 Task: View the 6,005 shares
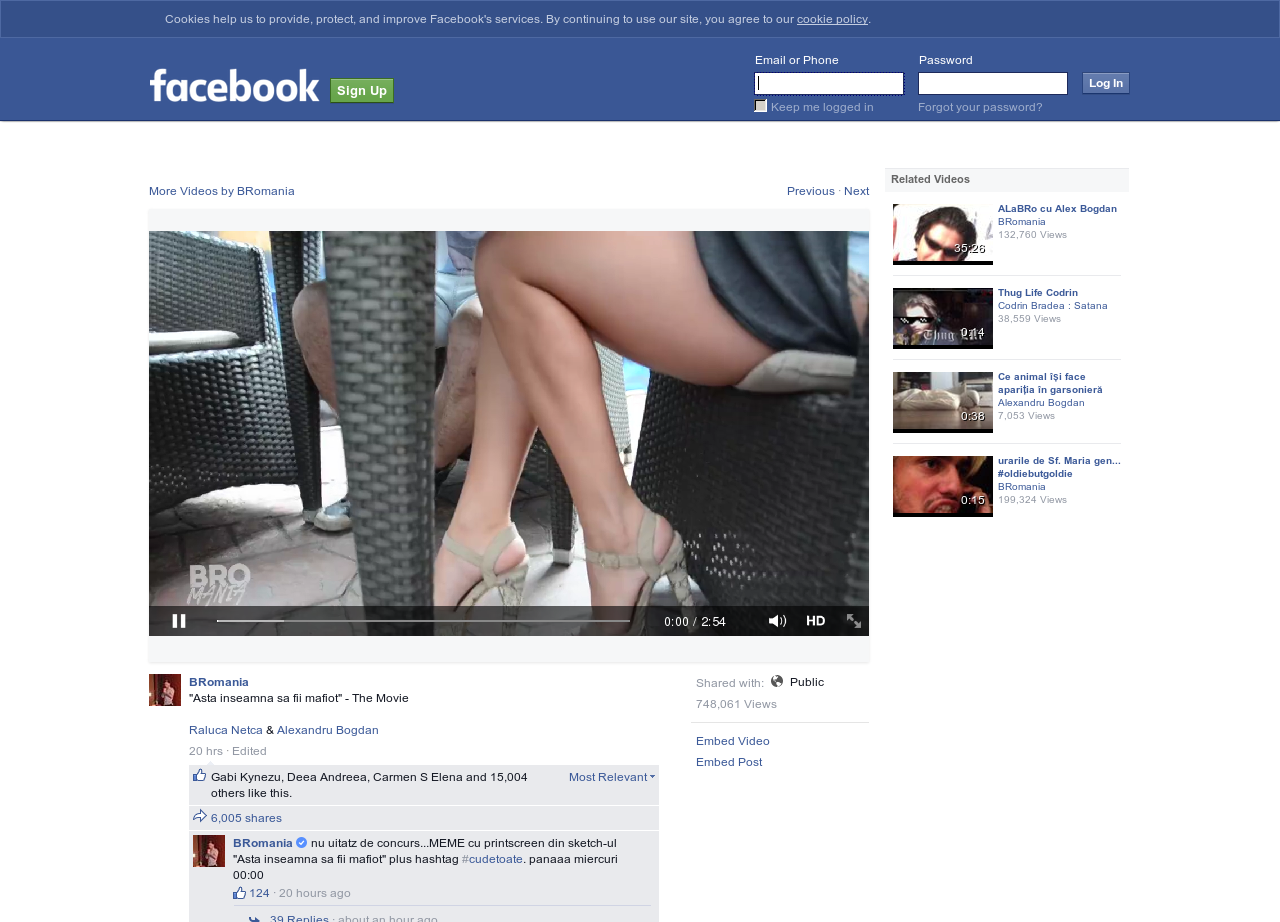[x=246, y=818]
